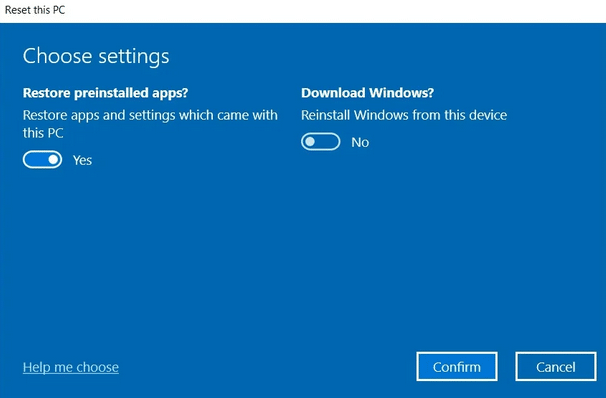Click the Restore apps and settings description

(150, 124)
